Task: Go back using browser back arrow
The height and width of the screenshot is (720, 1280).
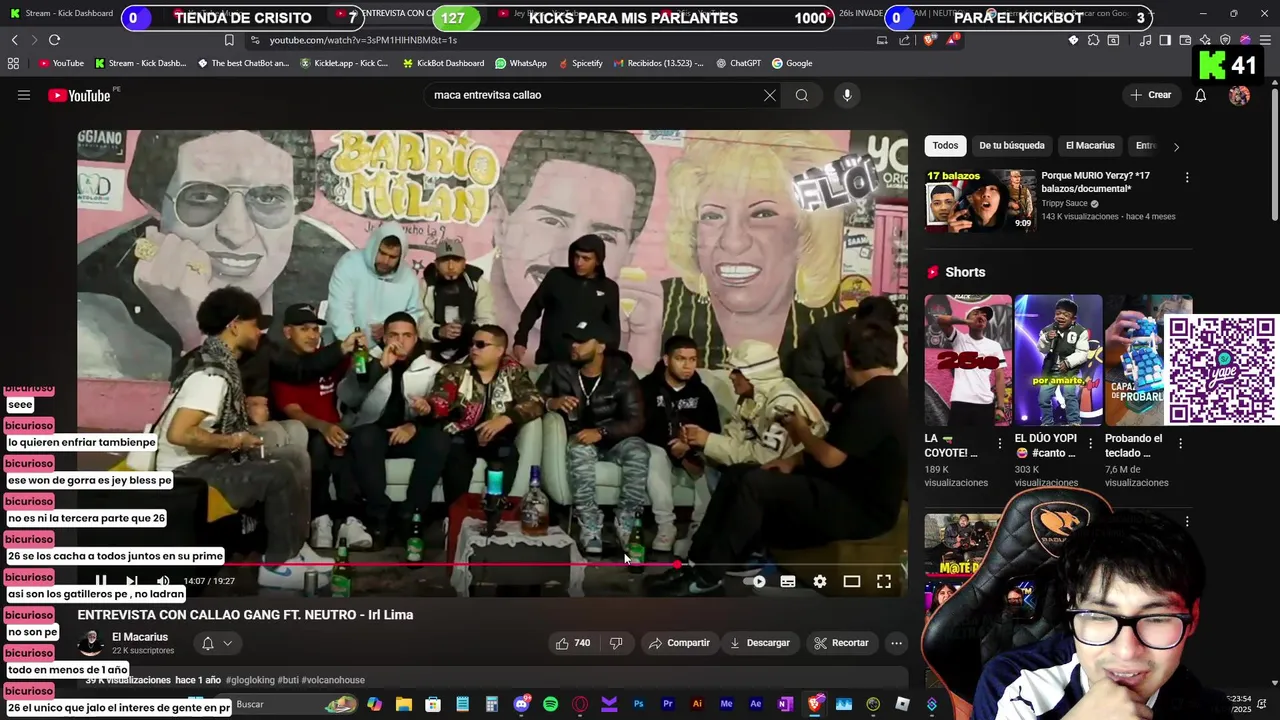Action: [x=14, y=40]
